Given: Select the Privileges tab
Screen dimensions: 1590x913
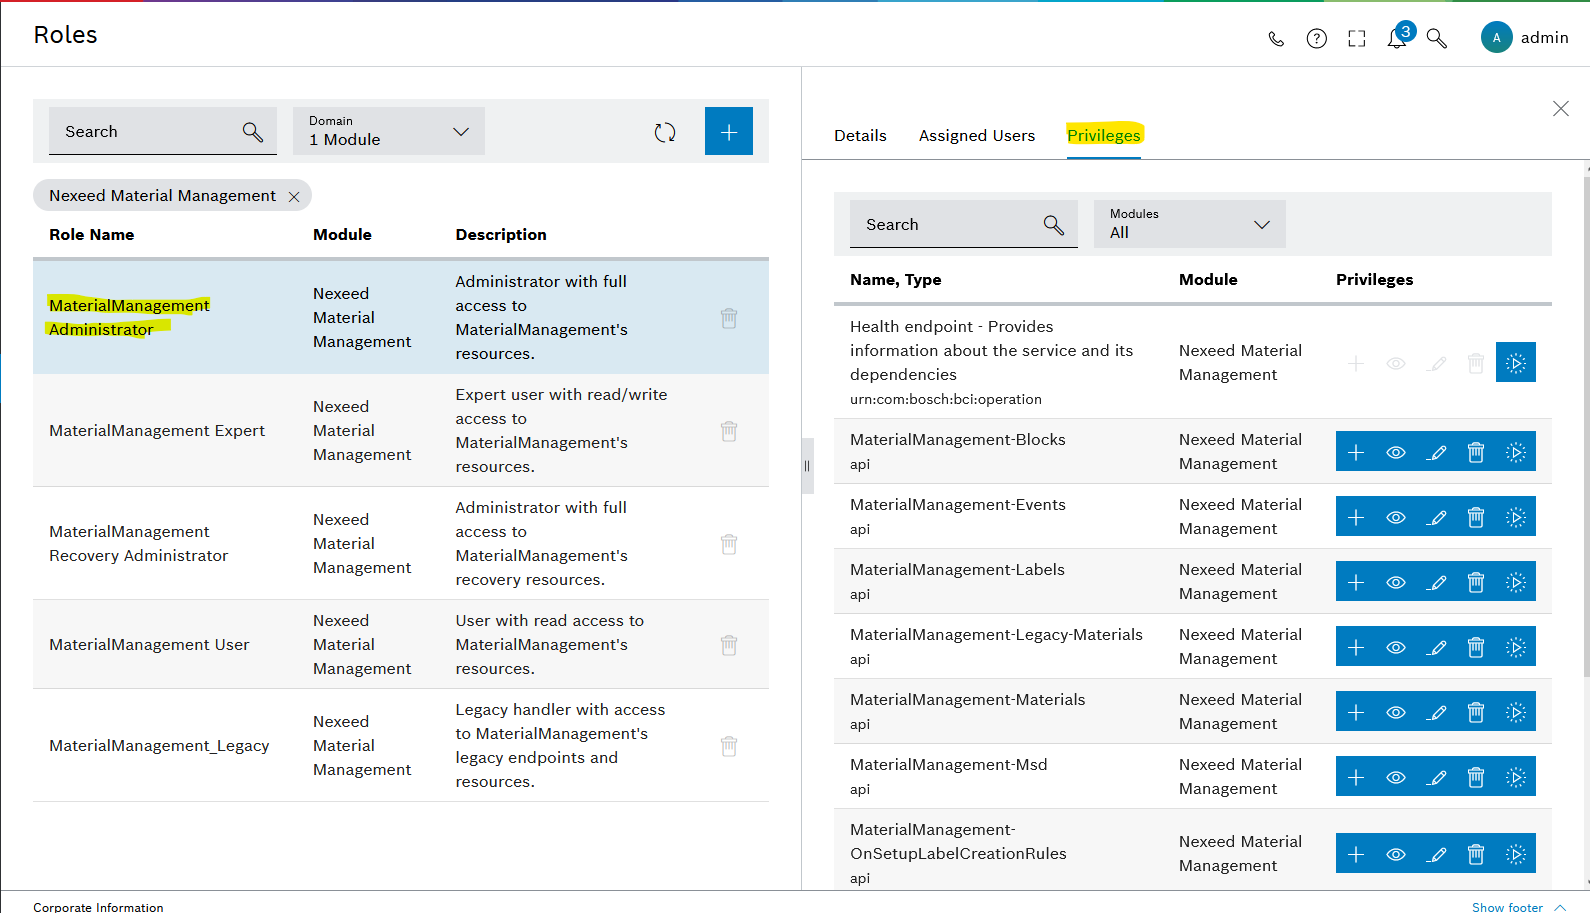Looking at the screenshot, I should 1104,136.
